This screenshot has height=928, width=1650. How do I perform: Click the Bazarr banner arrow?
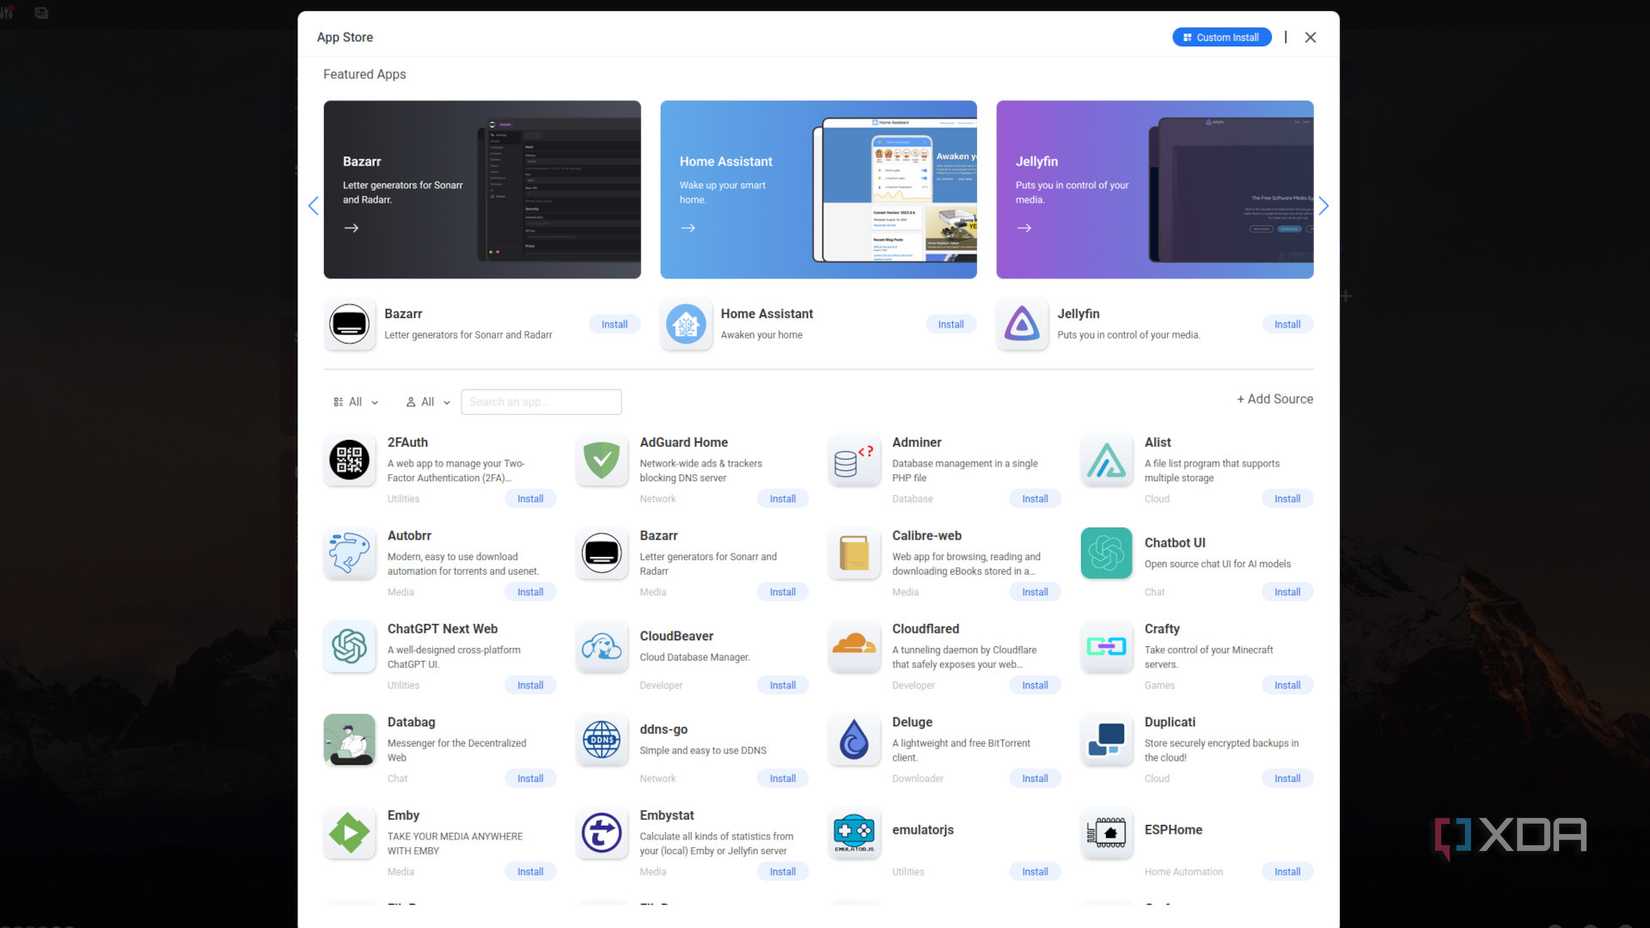pyautogui.click(x=351, y=228)
